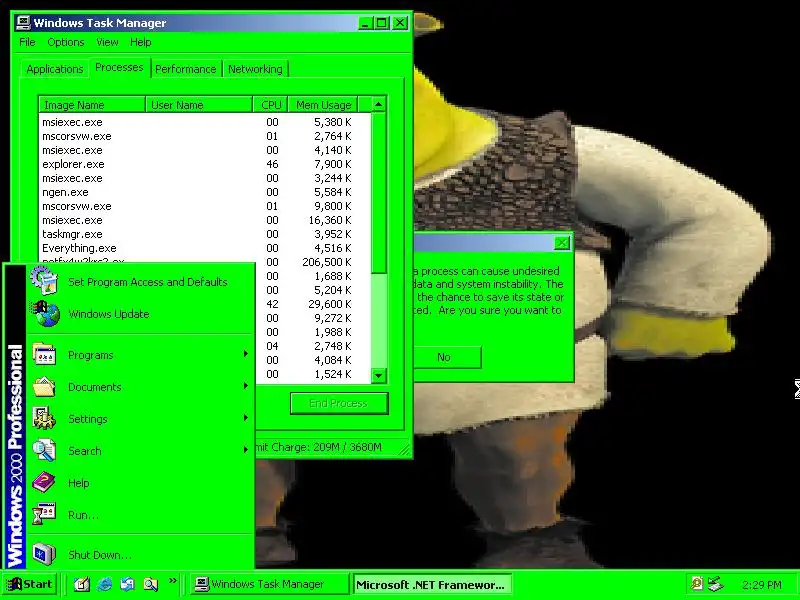800x600 pixels.
Task: Sort processes by Mem Usage column
Action: click(323, 105)
